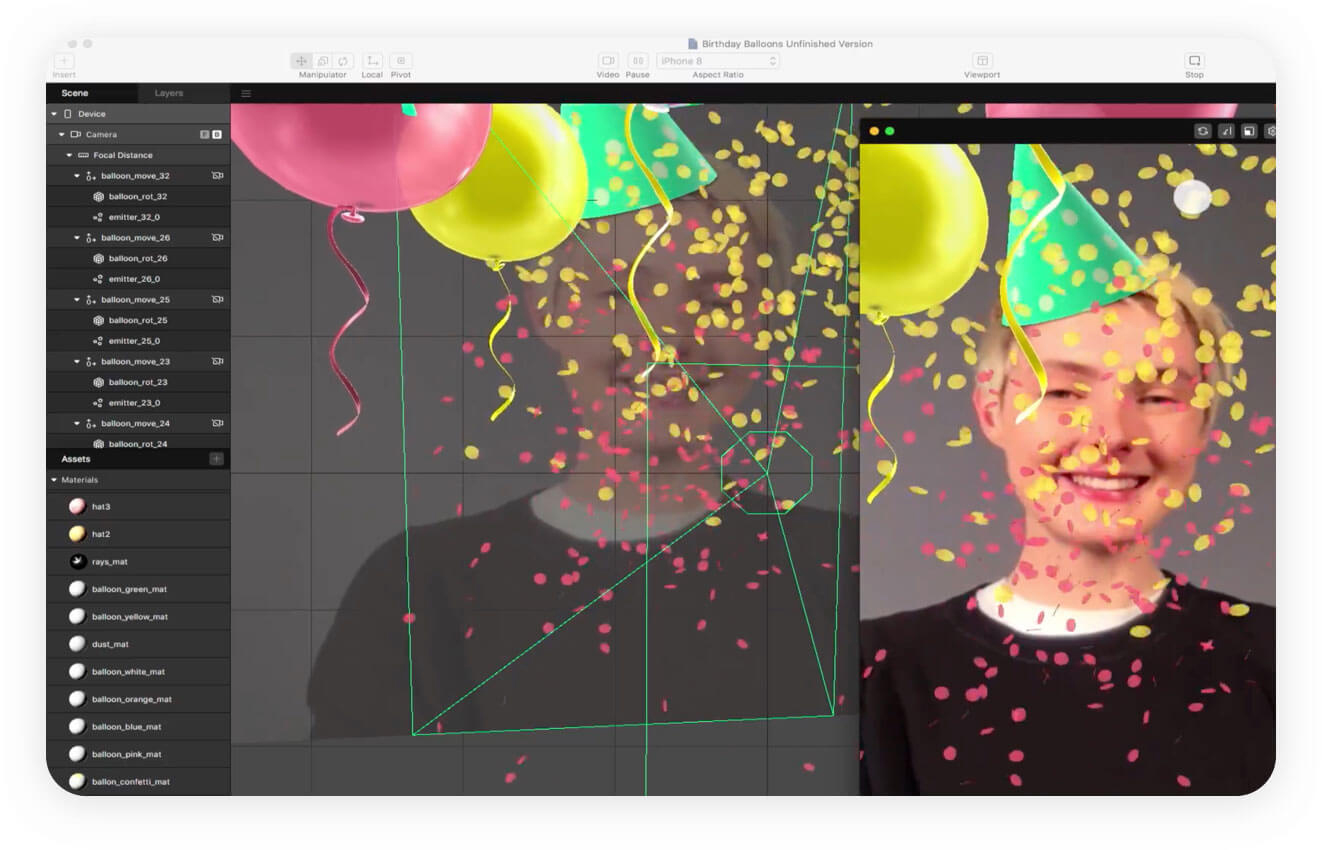
Task: Click the camera flip icon in the simulator
Action: click(1202, 131)
